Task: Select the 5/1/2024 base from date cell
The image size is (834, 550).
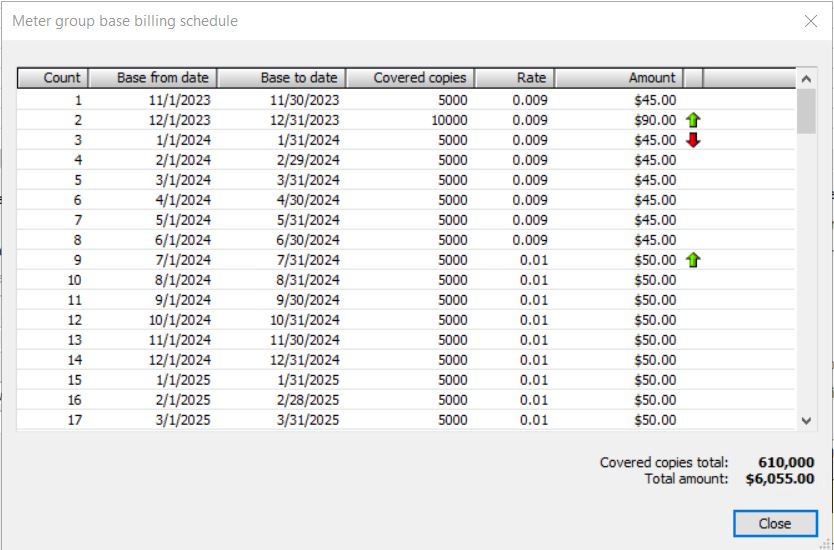Action: click(x=184, y=220)
